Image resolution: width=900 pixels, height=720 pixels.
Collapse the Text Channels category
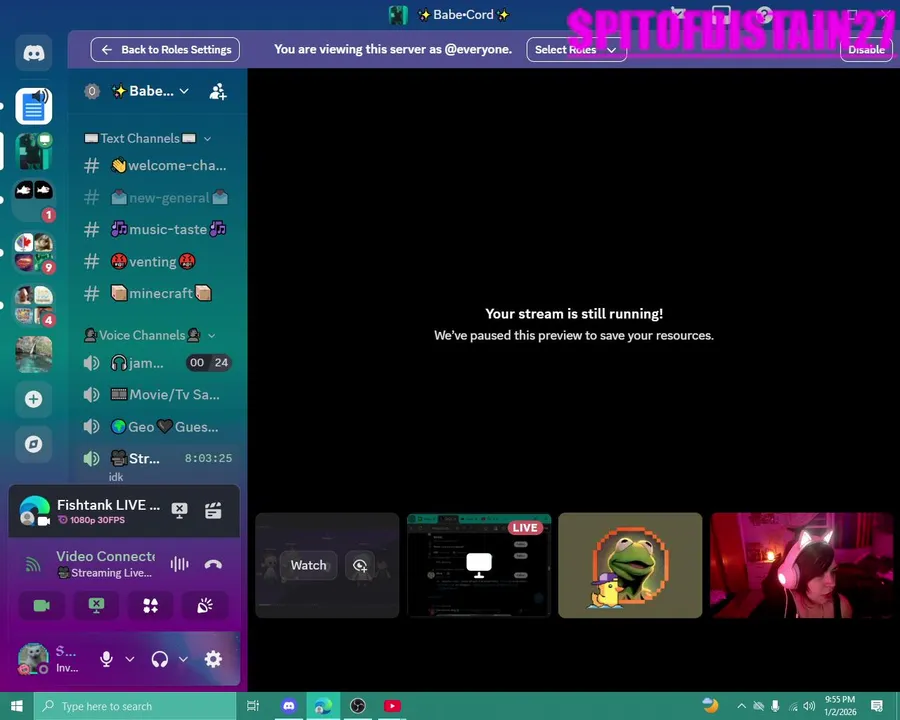pos(148,138)
